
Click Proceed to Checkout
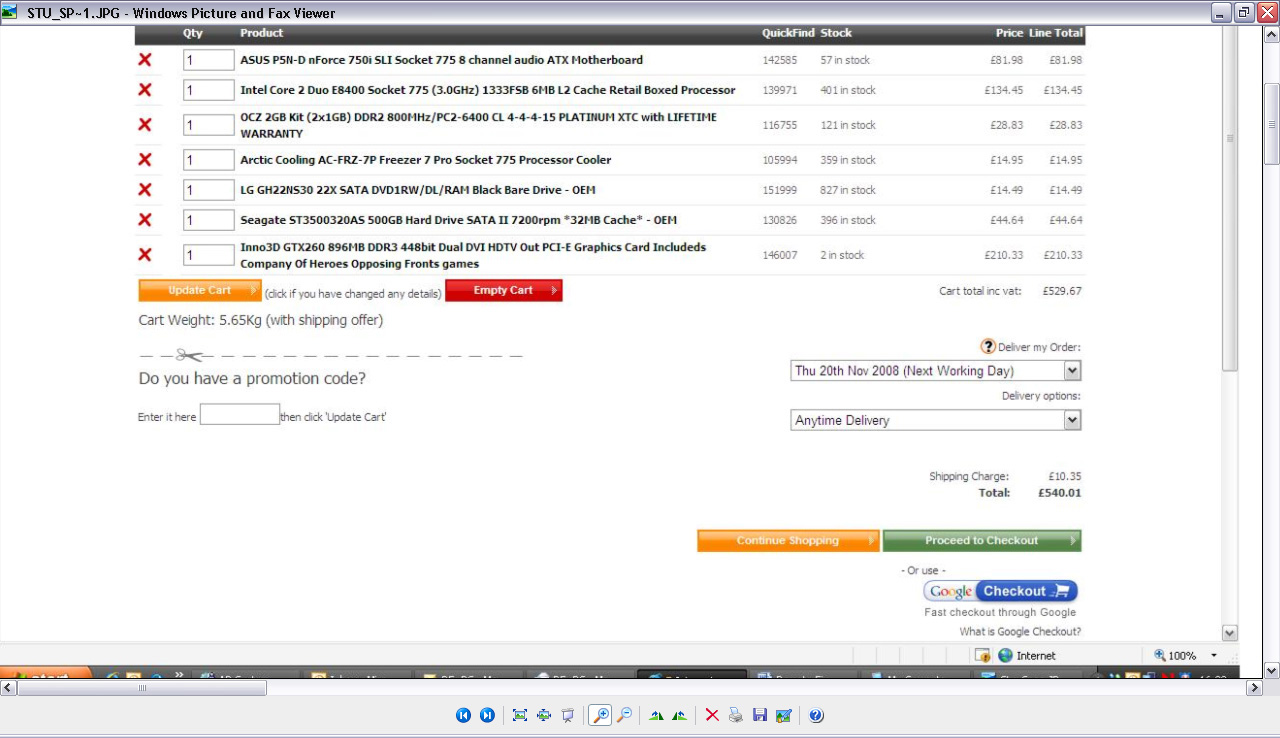click(982, 541)
